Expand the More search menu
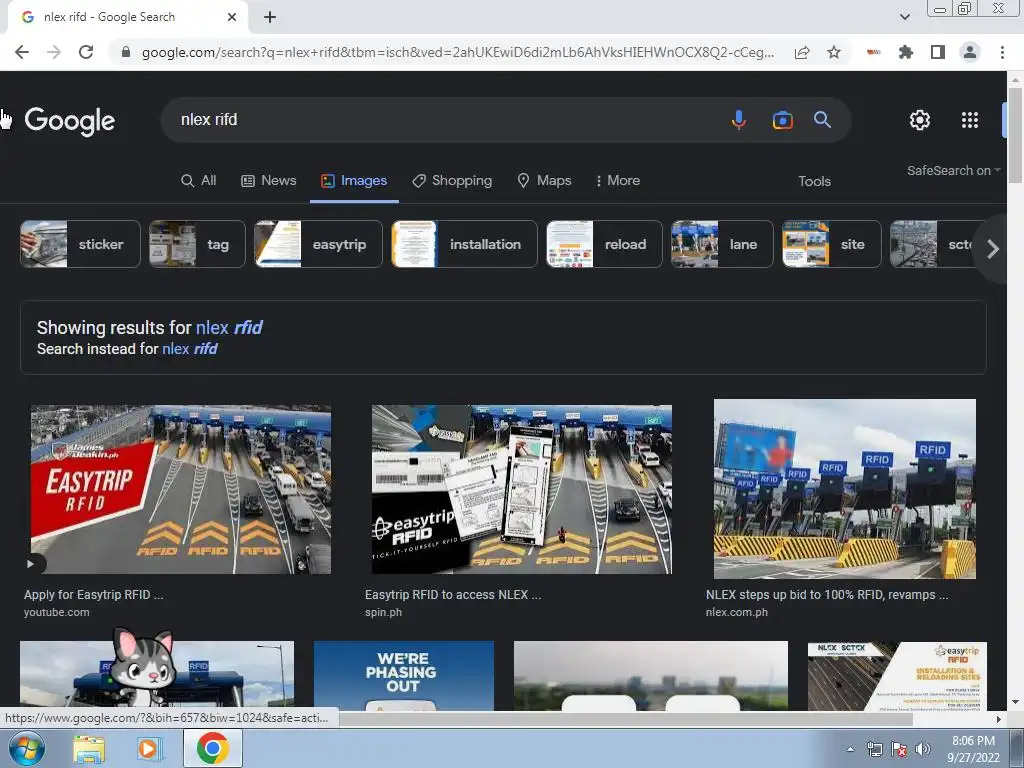Image resolution: width=1024 pixels, height=768 pixels. [617, 180]
